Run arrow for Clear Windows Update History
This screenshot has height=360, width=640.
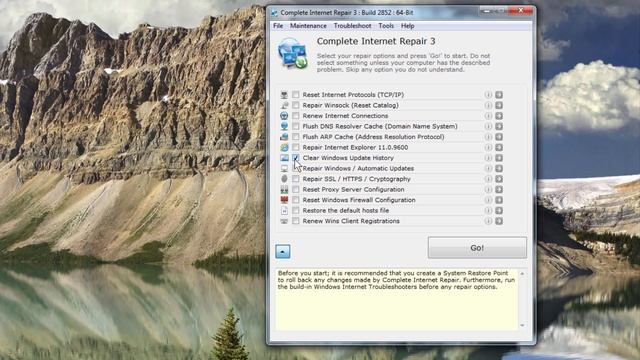(499, 158)
